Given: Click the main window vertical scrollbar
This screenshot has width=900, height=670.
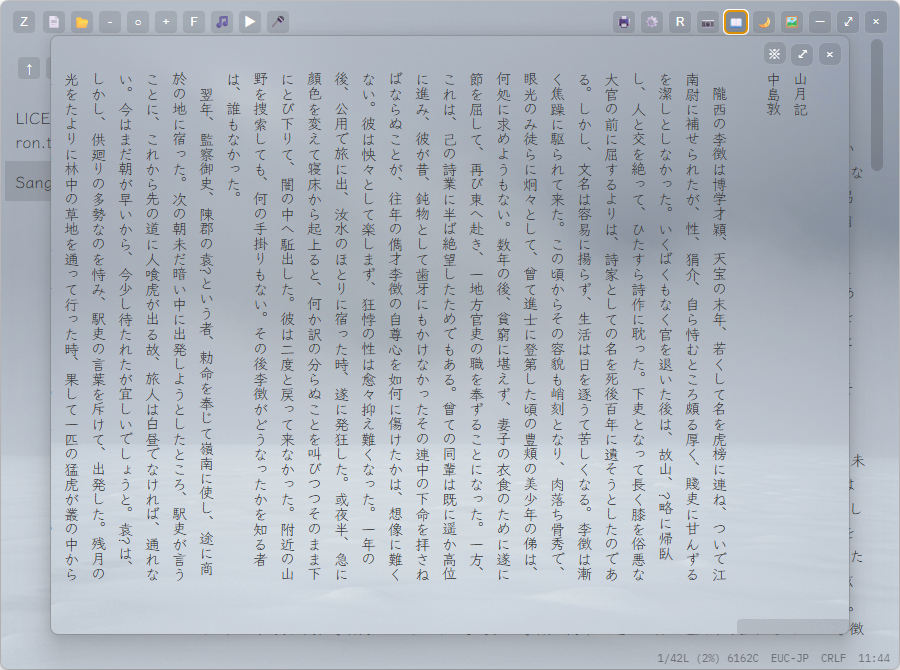Looking at the screenshot, I should pyautogui.click(x=876, y=104).
